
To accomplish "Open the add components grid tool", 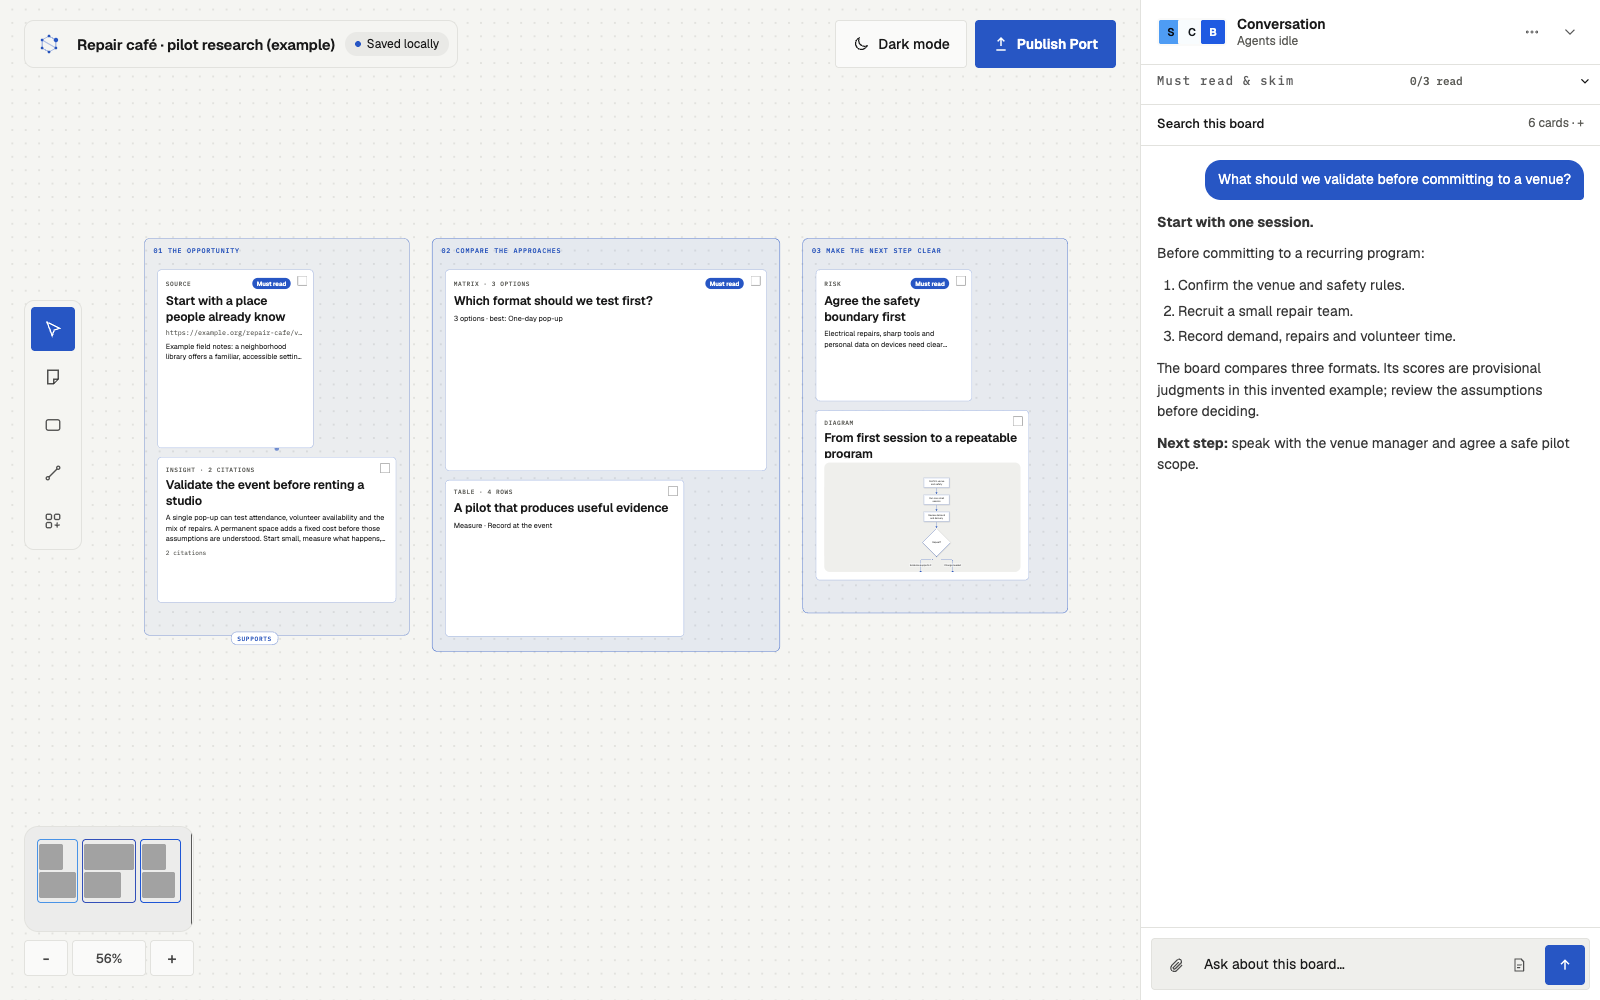I will (x=53, y=521).
